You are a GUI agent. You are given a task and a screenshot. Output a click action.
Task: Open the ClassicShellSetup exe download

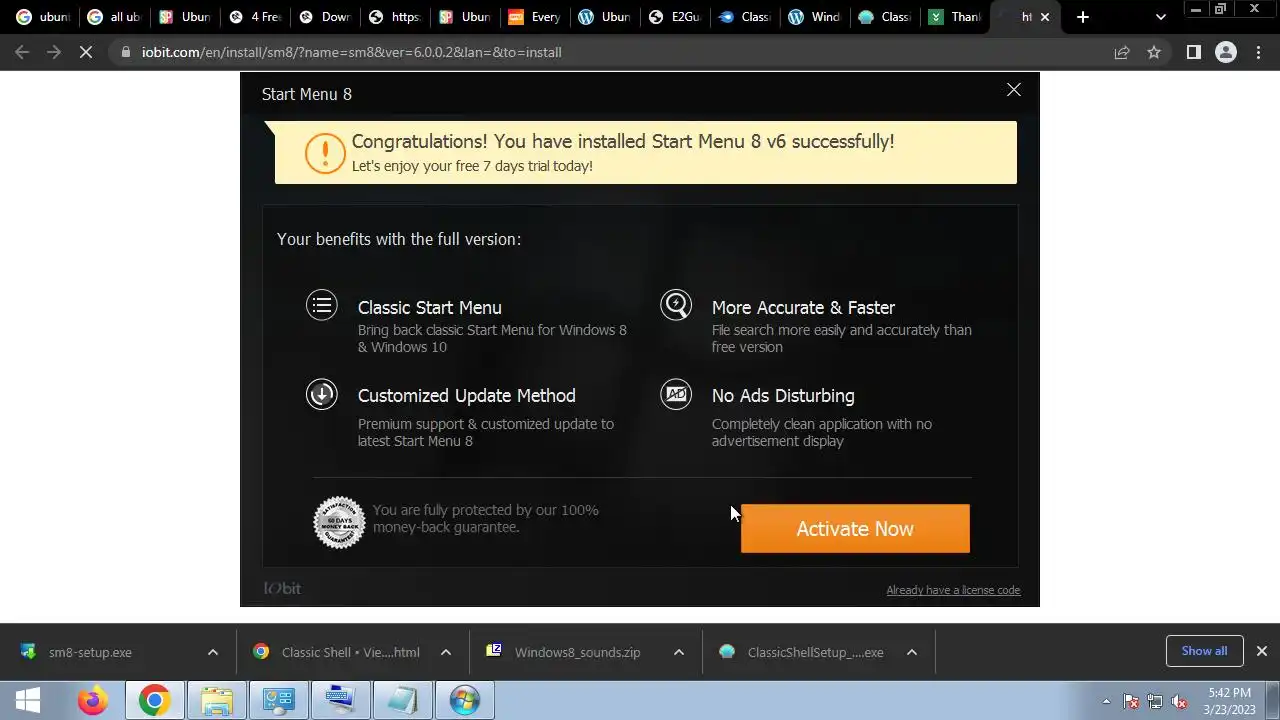[x=815, y=652]
